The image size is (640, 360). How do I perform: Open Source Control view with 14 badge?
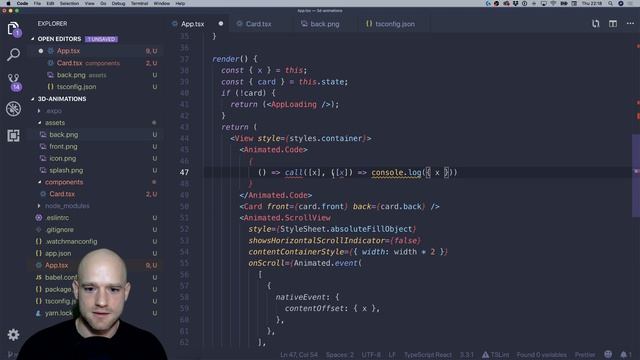[14, 82]
